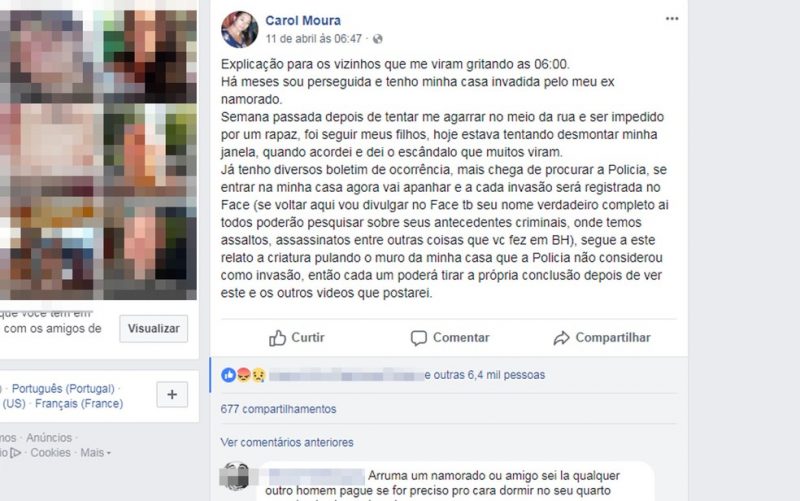Image resolution: width=800 pixels, height=501 pixels.
Task: Open Carol Moura's profile picture
Action: (239, 30)
